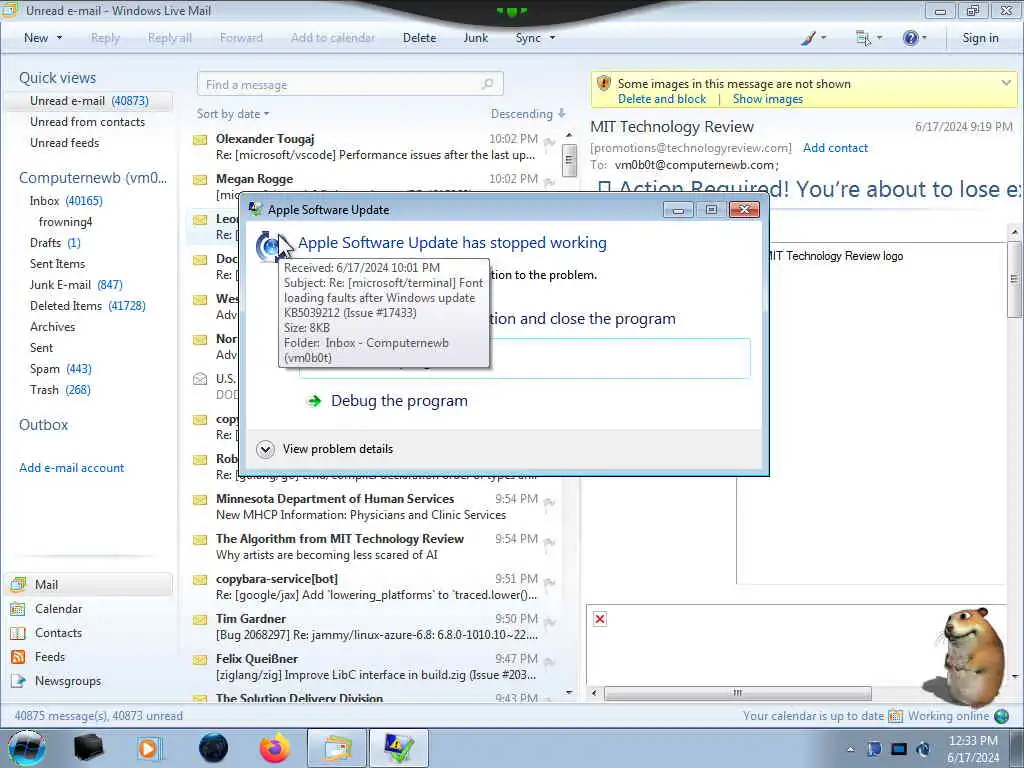Open the Menus icon dropdown arrow
The height and width of the screenshot is (768, 1024).
tap(879, 38)
